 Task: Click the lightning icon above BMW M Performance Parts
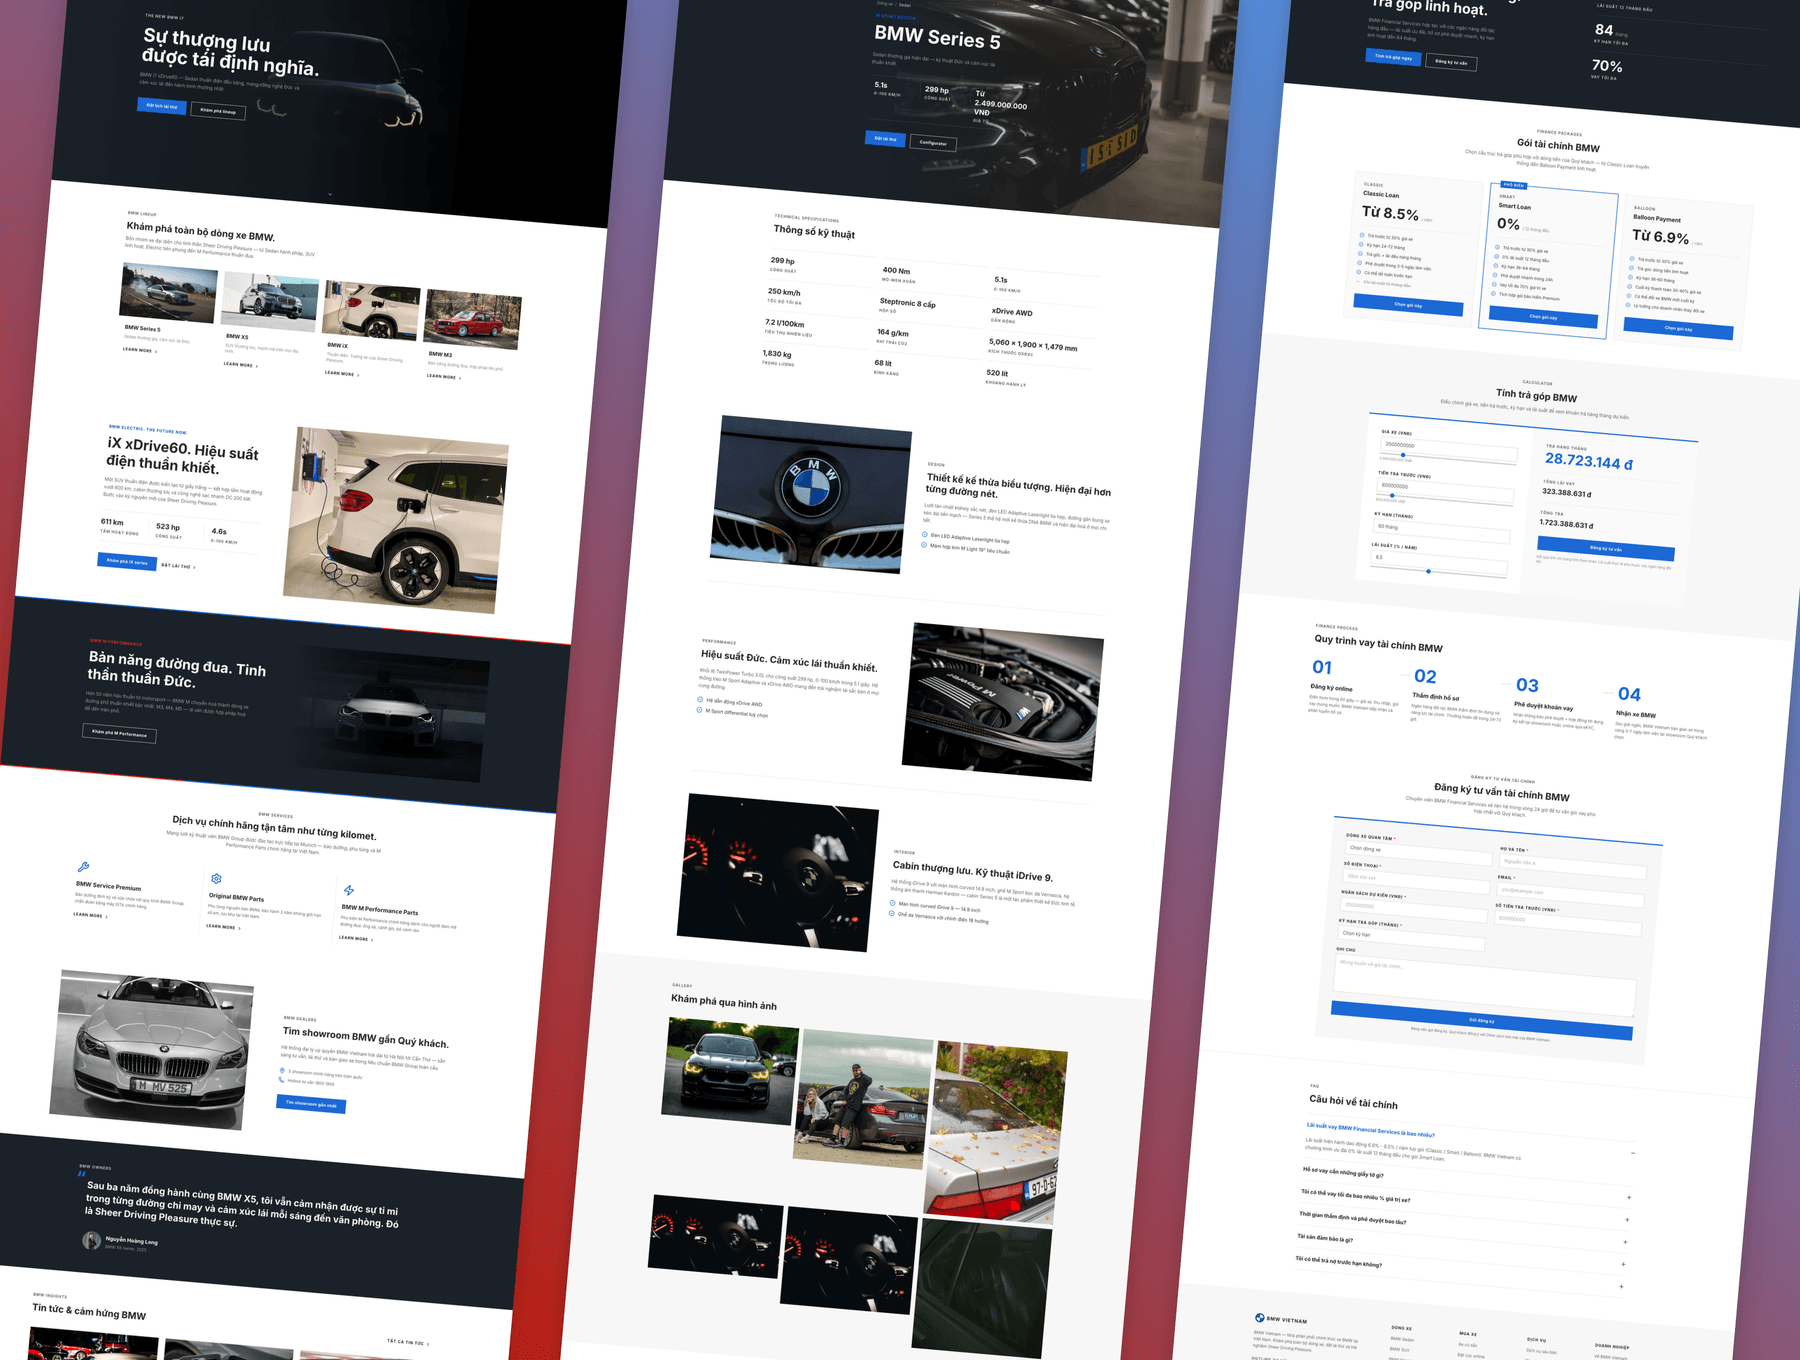coord(349,890)
